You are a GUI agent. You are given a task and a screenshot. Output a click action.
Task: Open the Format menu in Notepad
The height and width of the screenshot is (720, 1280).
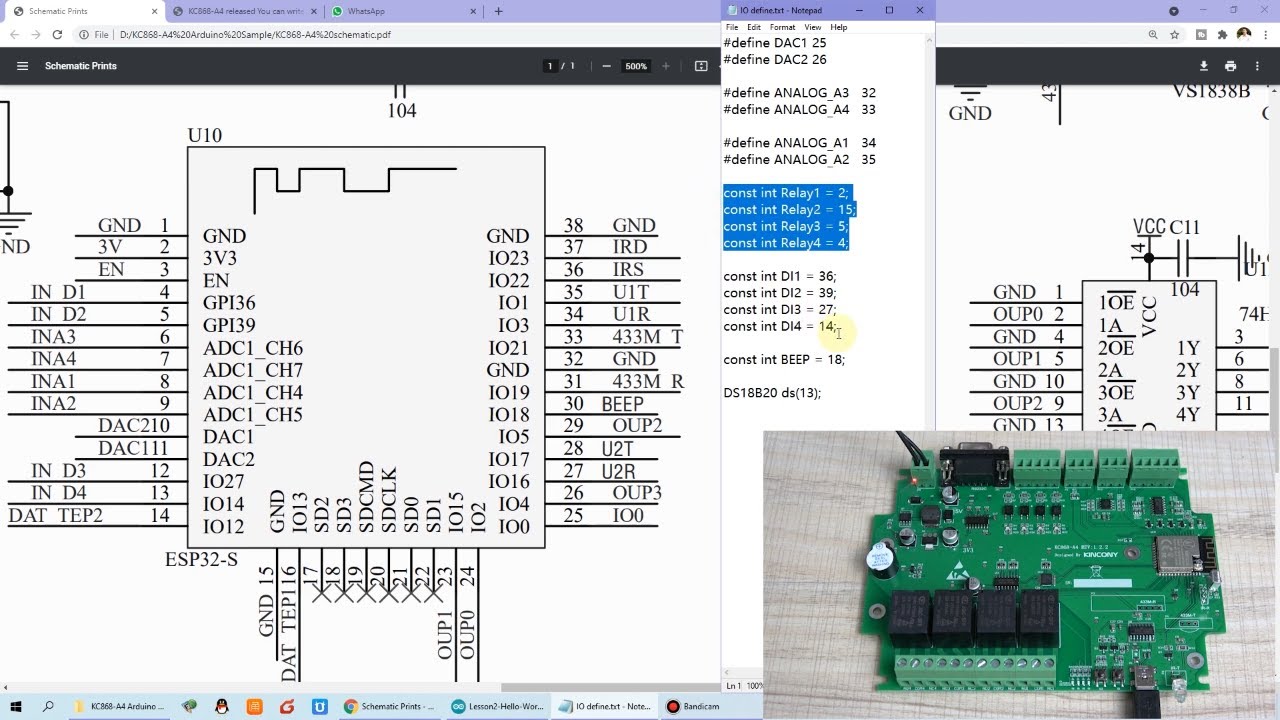point(782,27)
